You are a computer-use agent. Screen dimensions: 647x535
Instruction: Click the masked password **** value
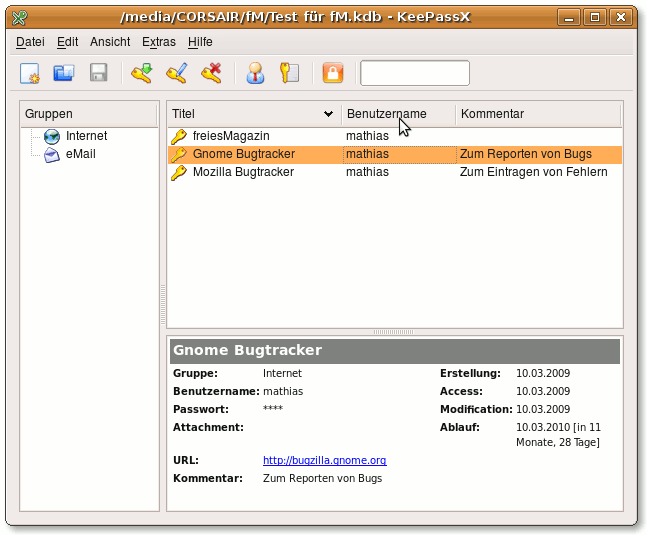coord(273,408)
